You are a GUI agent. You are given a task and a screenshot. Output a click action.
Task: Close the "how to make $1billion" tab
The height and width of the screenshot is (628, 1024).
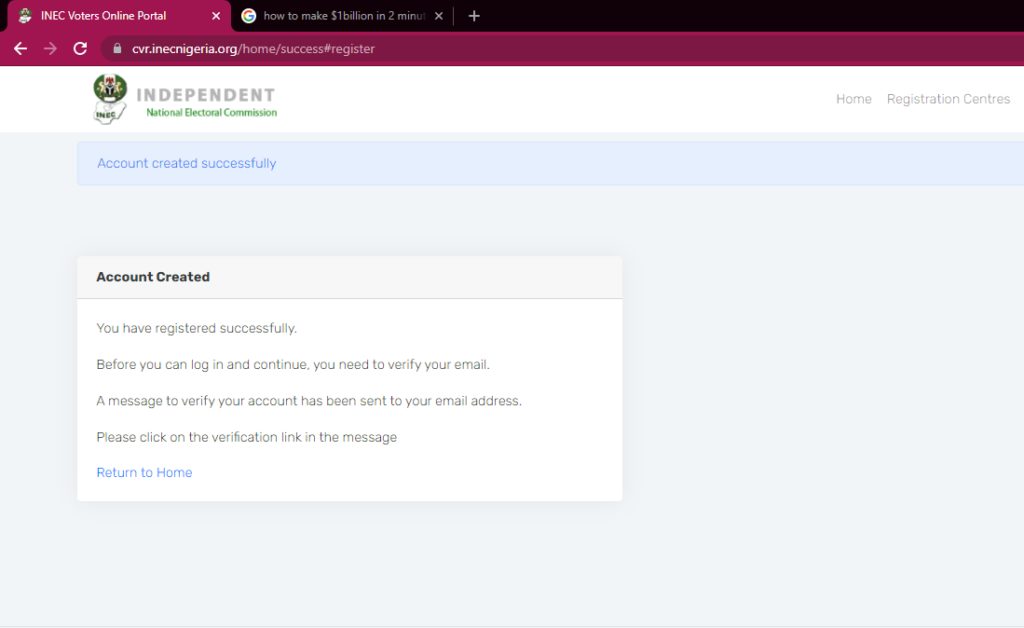click(438, 16)
